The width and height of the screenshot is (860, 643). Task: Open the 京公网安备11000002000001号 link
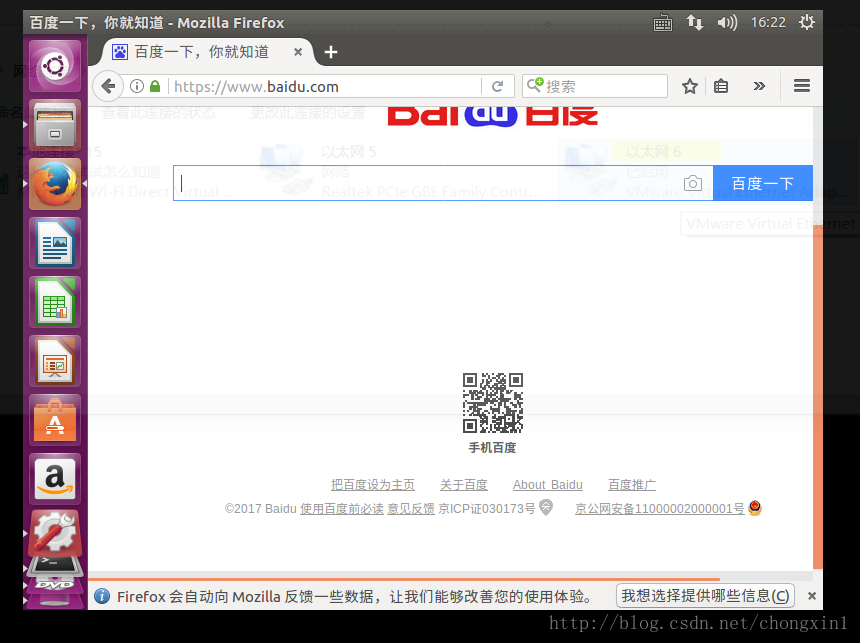(x=659, y=509)
